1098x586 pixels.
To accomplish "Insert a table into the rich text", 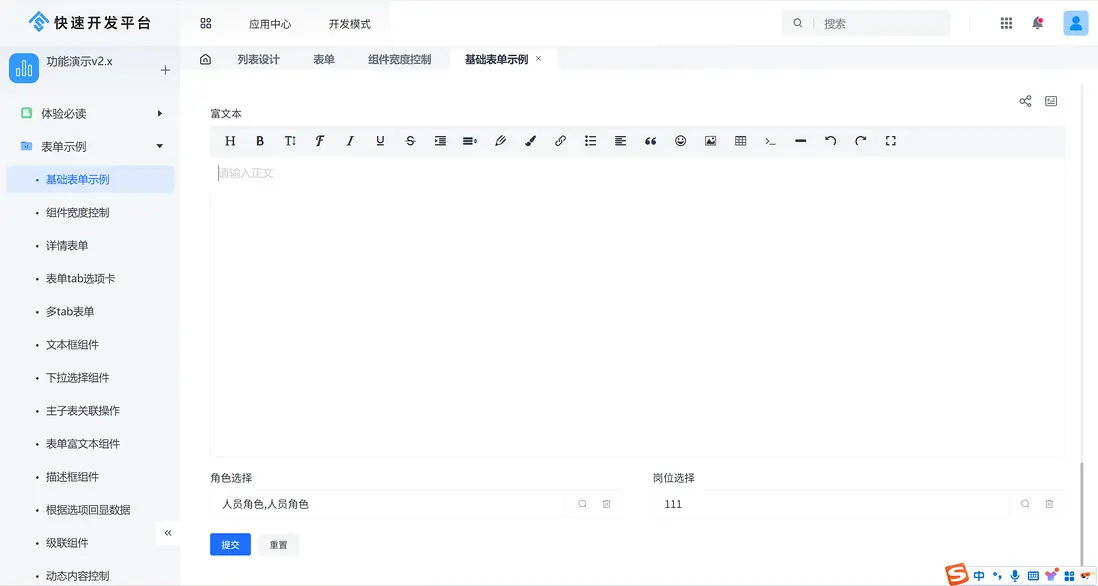I will point(740,141).
